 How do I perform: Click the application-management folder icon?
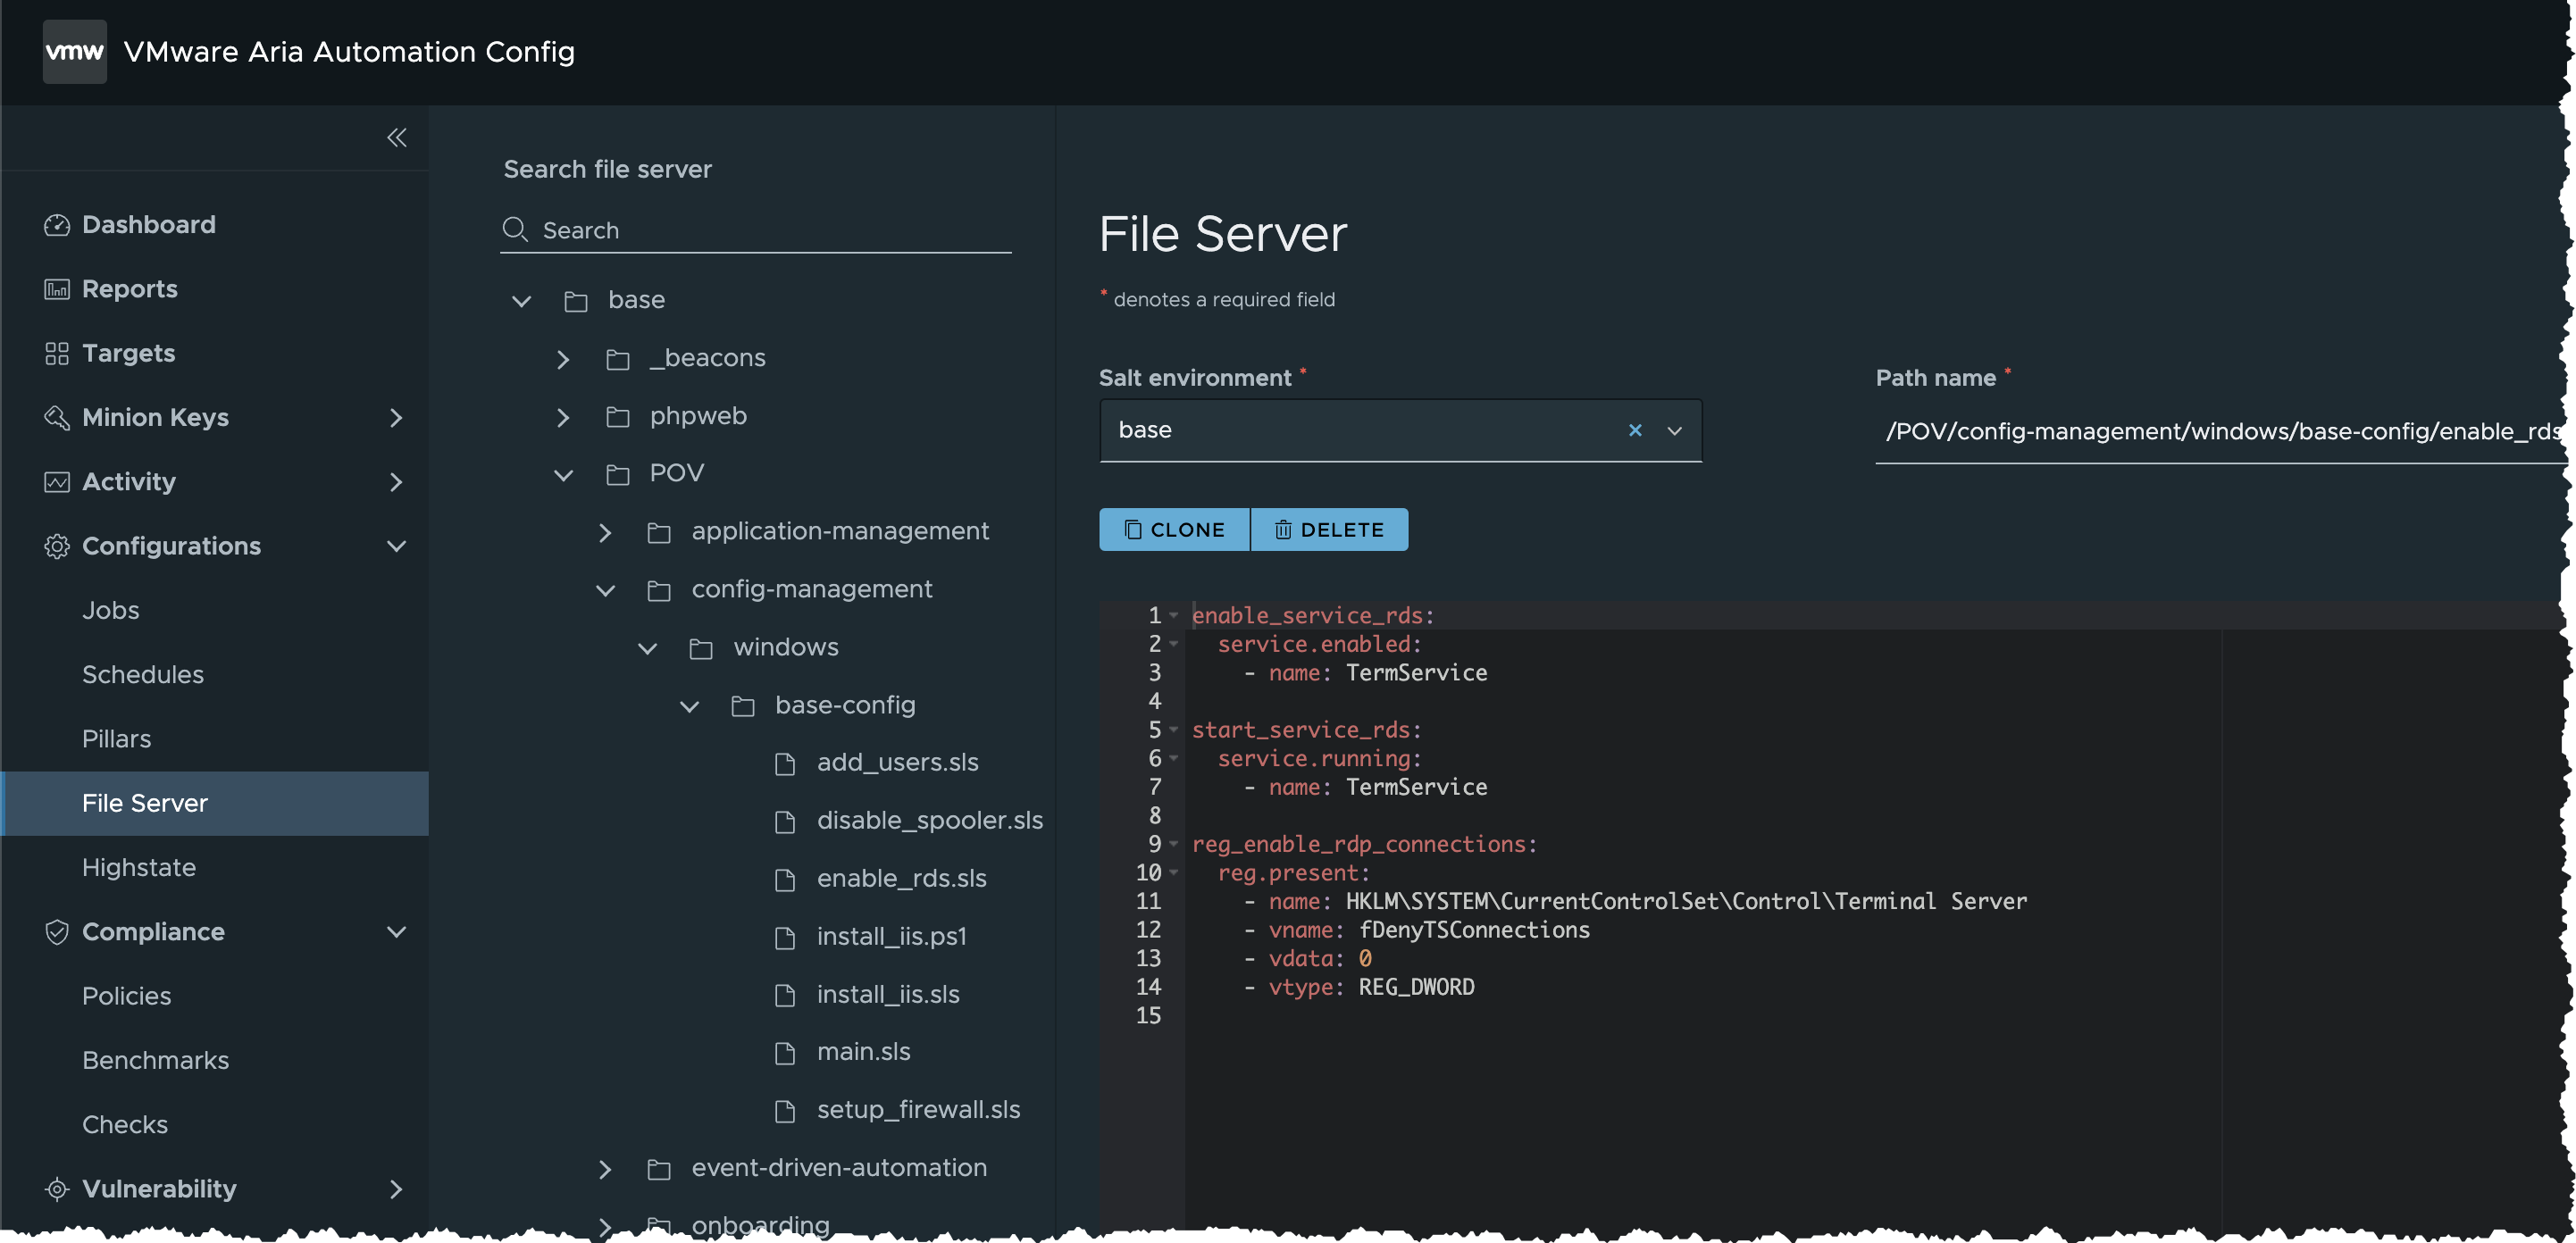(659, 532)
